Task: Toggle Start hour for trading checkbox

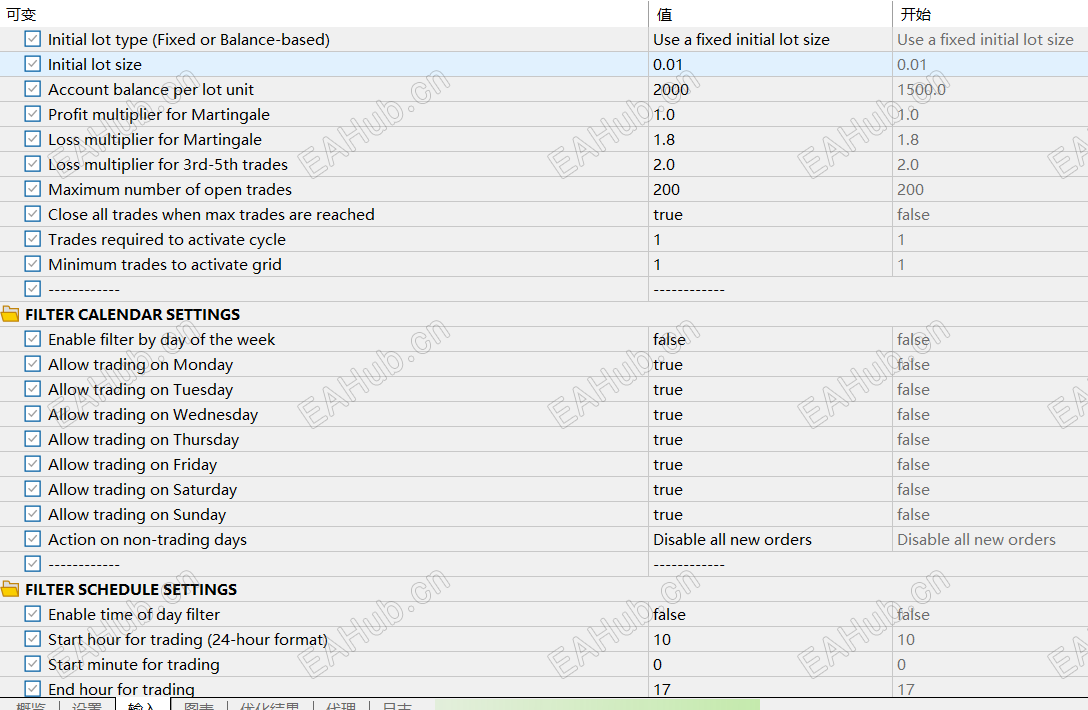Action: pyautogui.click(x=33, y=639)
